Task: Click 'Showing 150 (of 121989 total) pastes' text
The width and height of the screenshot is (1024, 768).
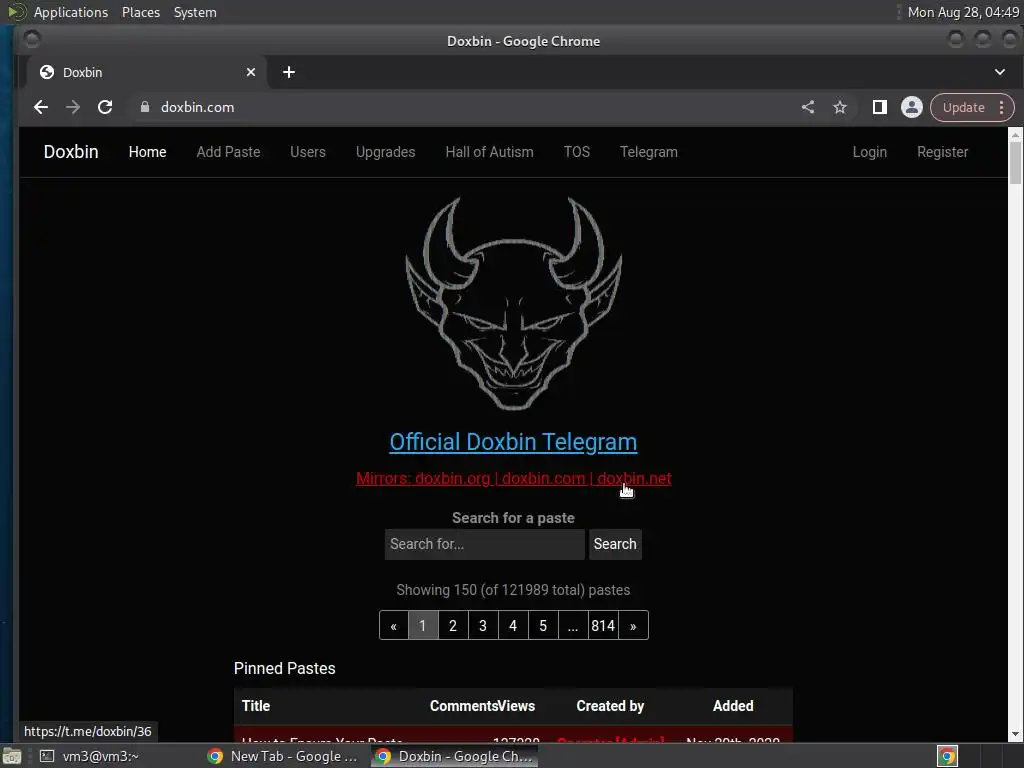Action: (x=513, y=590)
